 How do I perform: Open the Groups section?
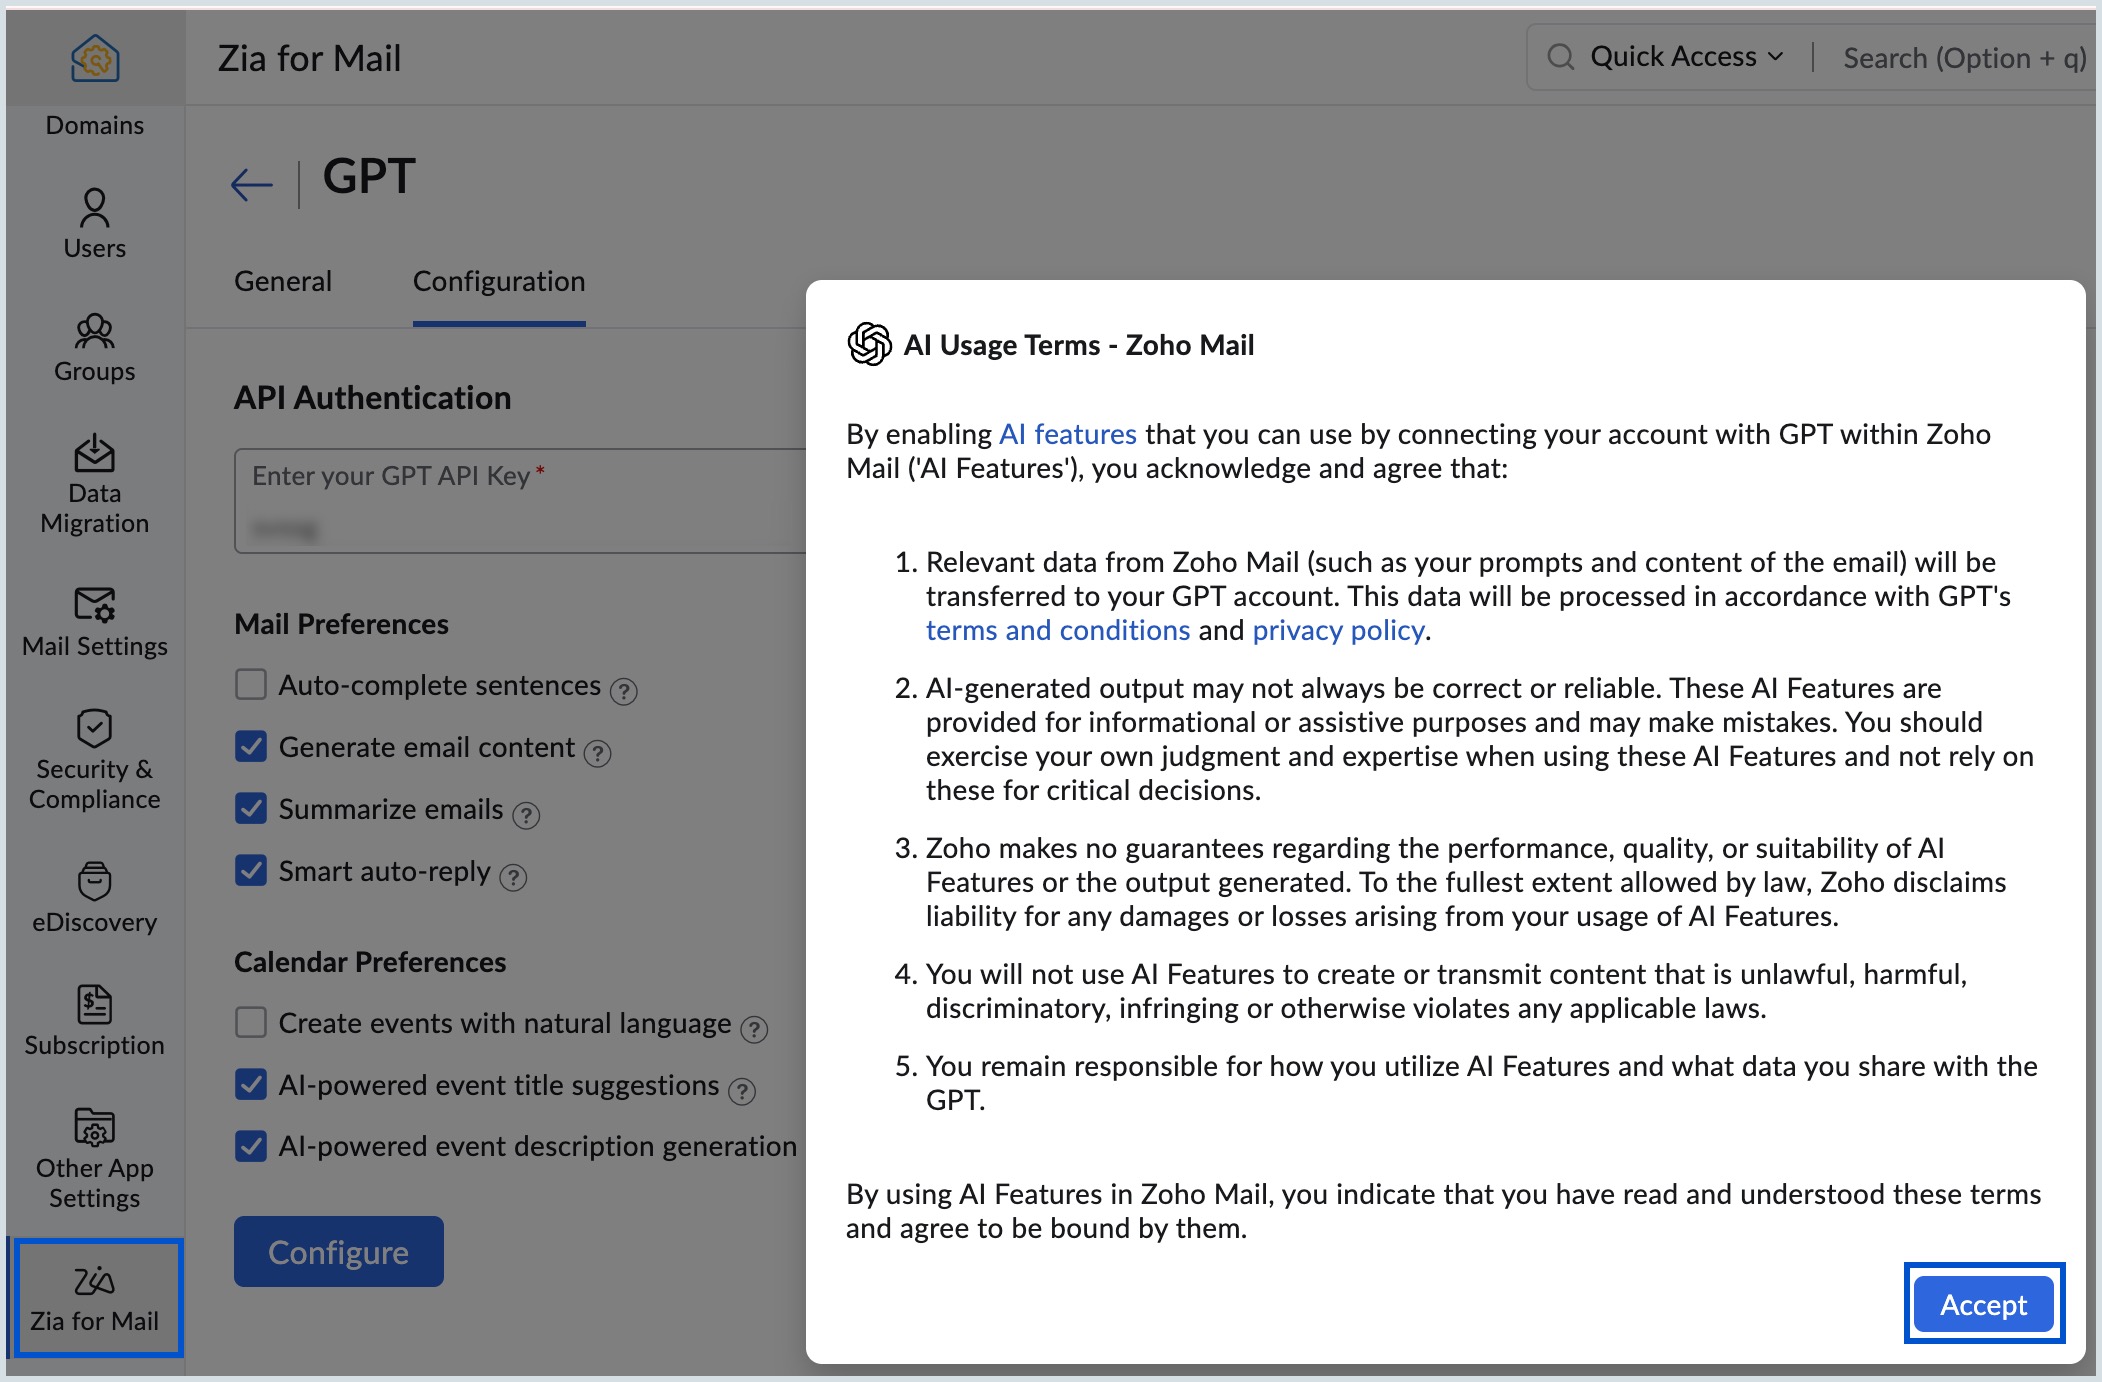(x=94, y=348)
